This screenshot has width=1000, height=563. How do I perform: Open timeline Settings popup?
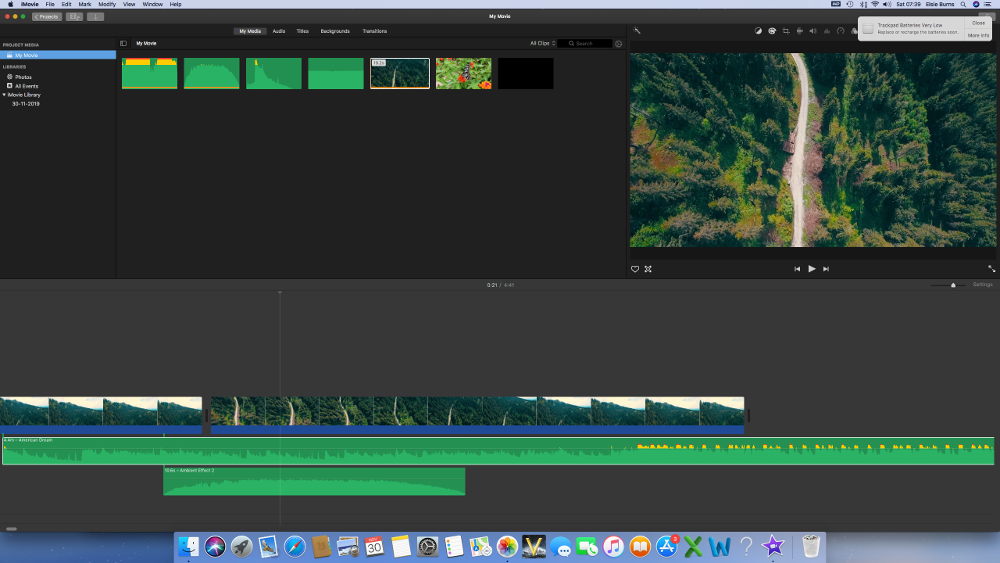pyautogui.click(x=982, y=285)
